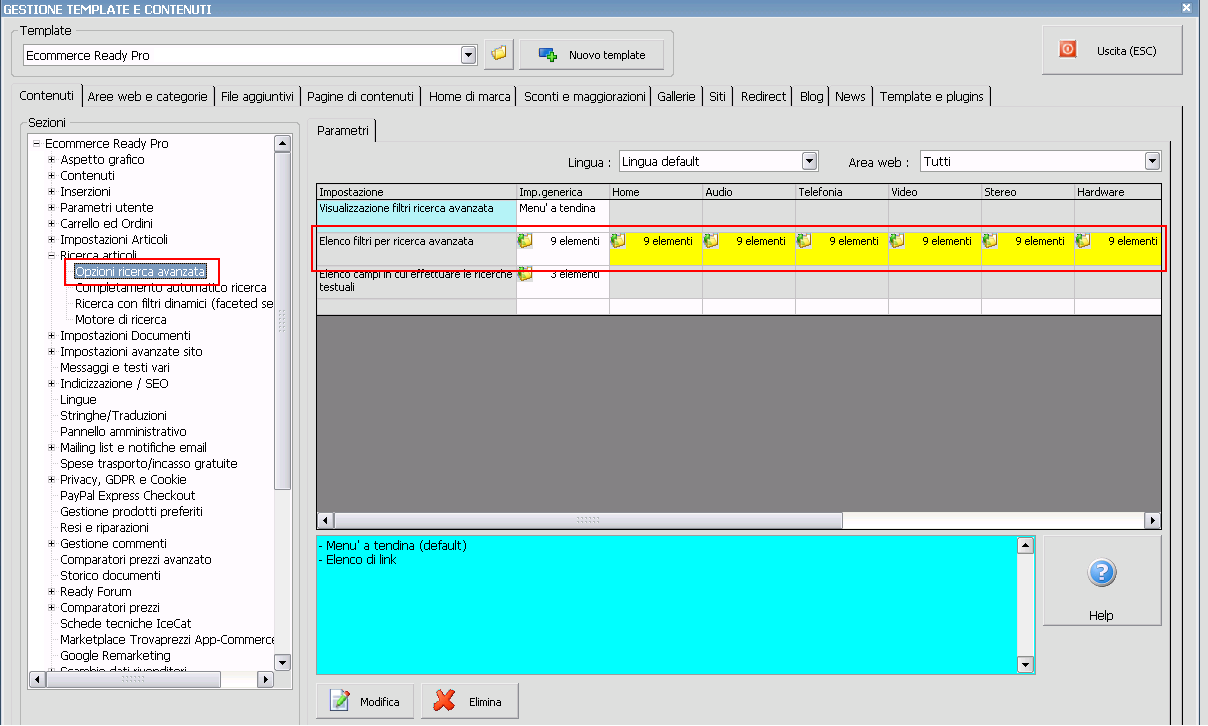Image resolution: width=1208 pixels, height=726 pixels.
Task: Open the Template combo box arrow
Action: click(x=468, y=55)
